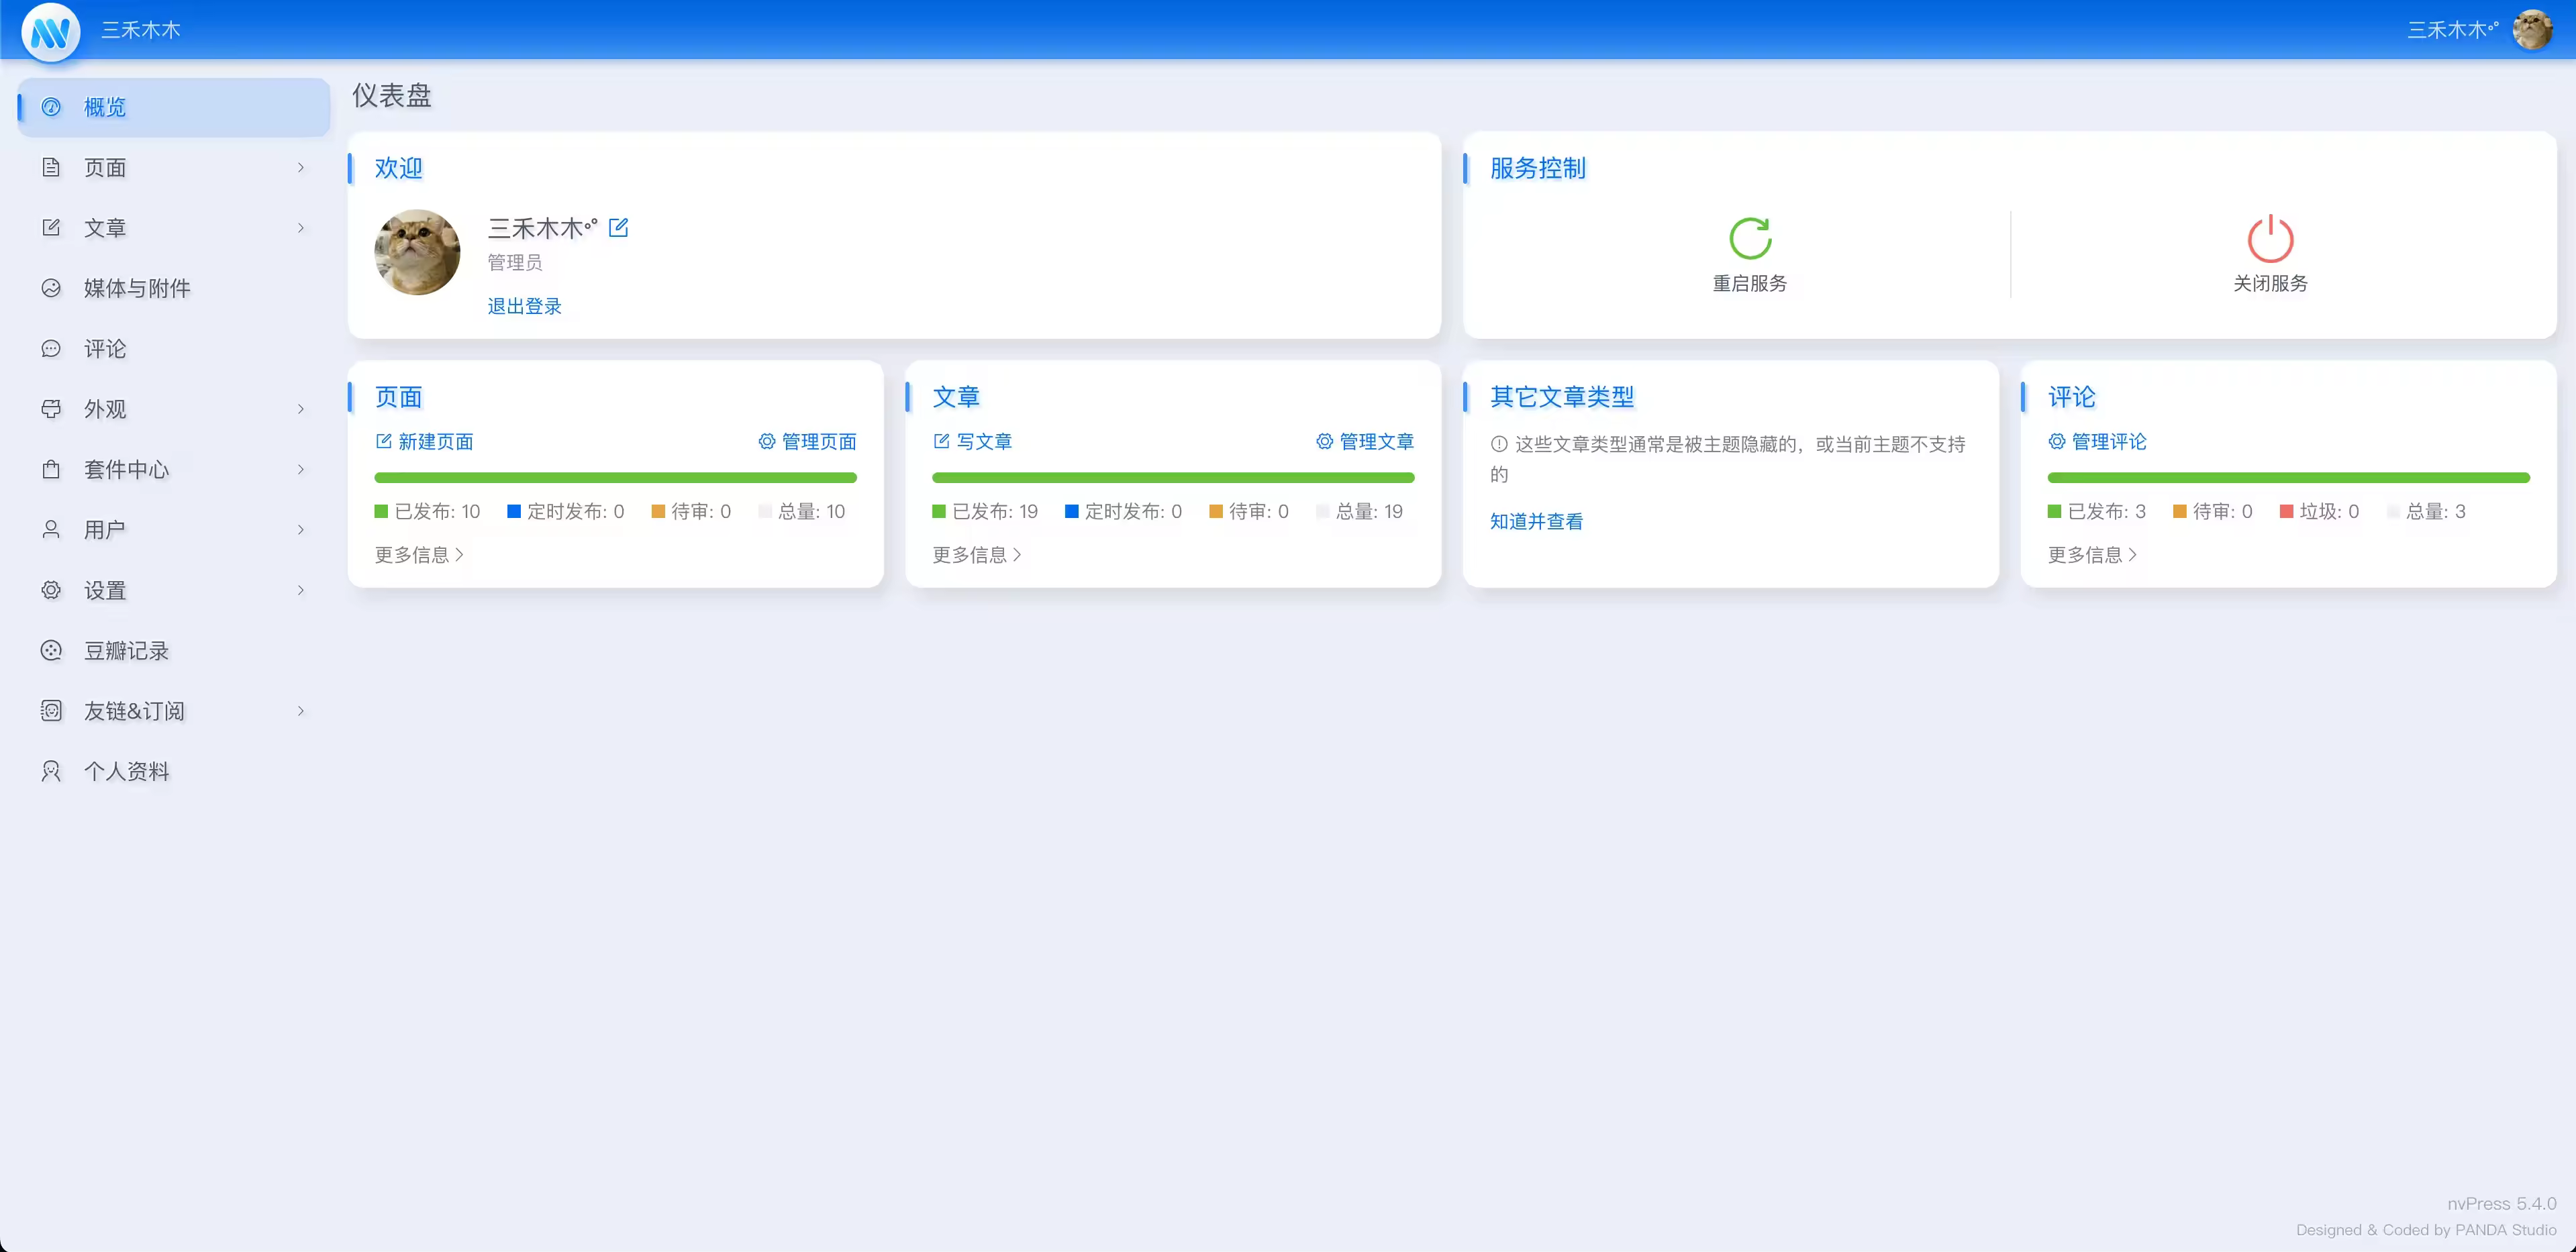Click the 豆瓣记录 icon in sidebar
2576x1252 pixels.
51,650
